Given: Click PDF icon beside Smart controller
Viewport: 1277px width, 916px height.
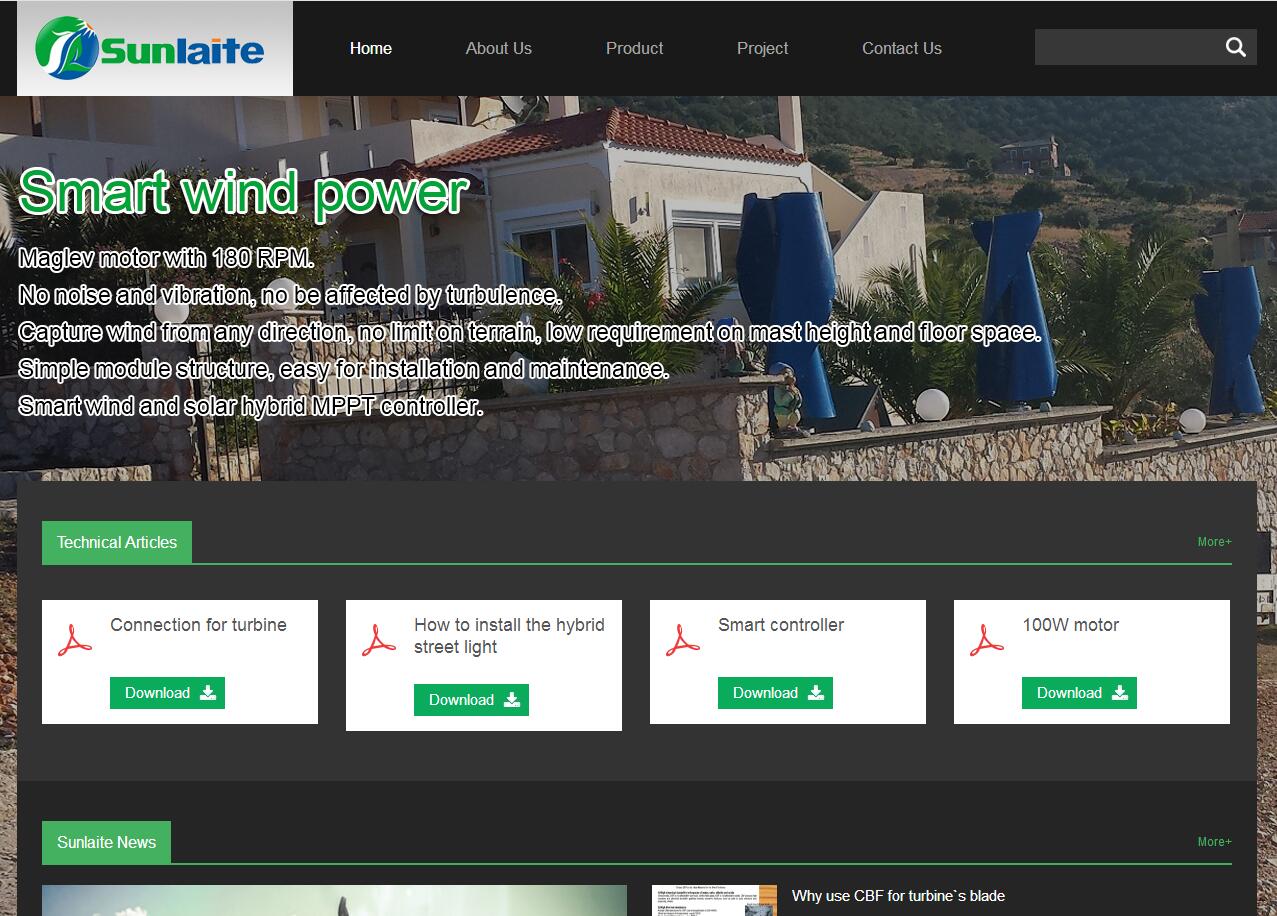Looking at the screenshot, I should (683, 640).
